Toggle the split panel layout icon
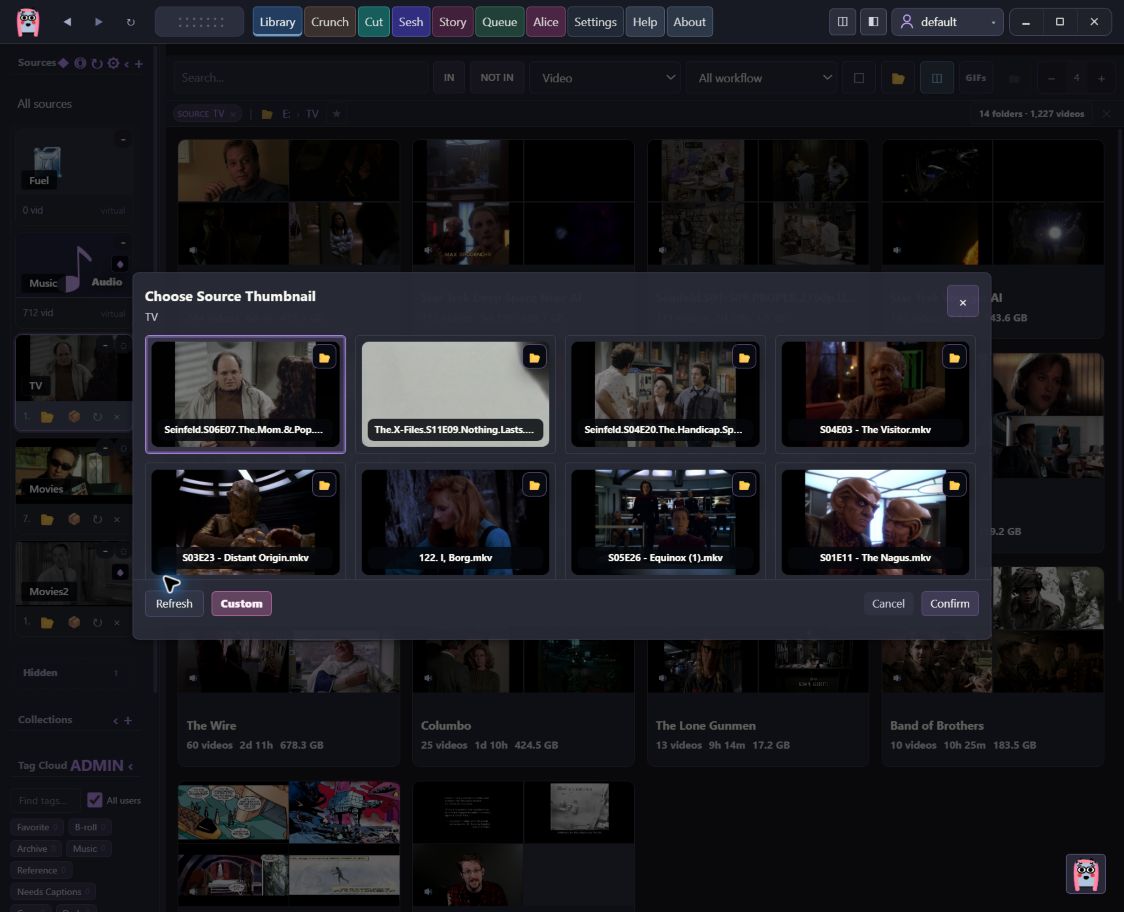 [x=843, y=22]
